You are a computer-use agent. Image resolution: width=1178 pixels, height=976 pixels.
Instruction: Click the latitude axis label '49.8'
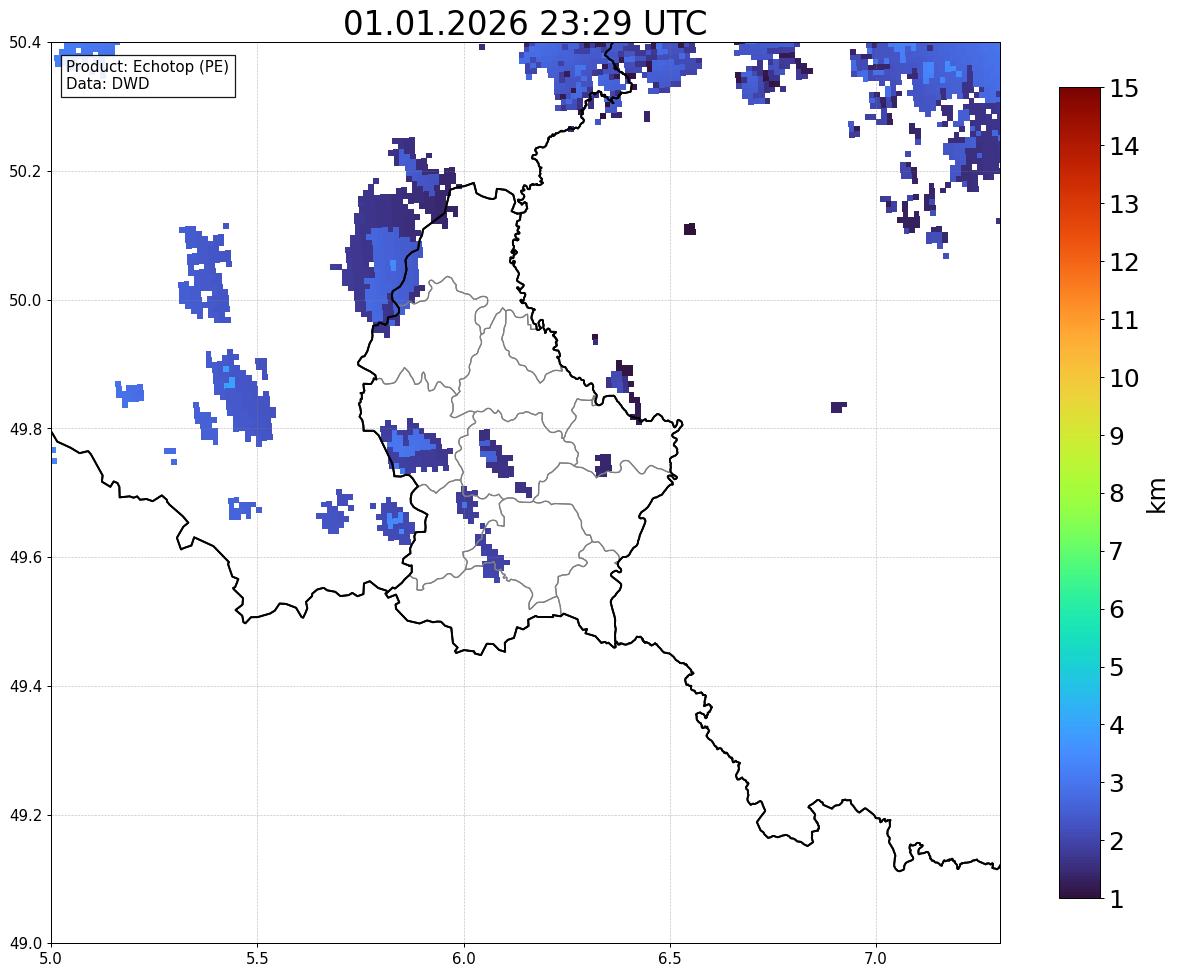(x=25, y=429)
